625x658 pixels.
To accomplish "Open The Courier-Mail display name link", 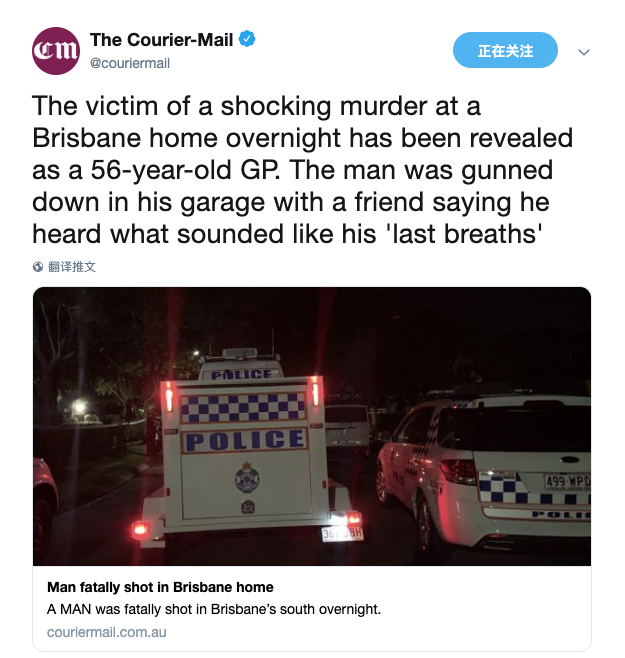I will click(x=161, y=40).
